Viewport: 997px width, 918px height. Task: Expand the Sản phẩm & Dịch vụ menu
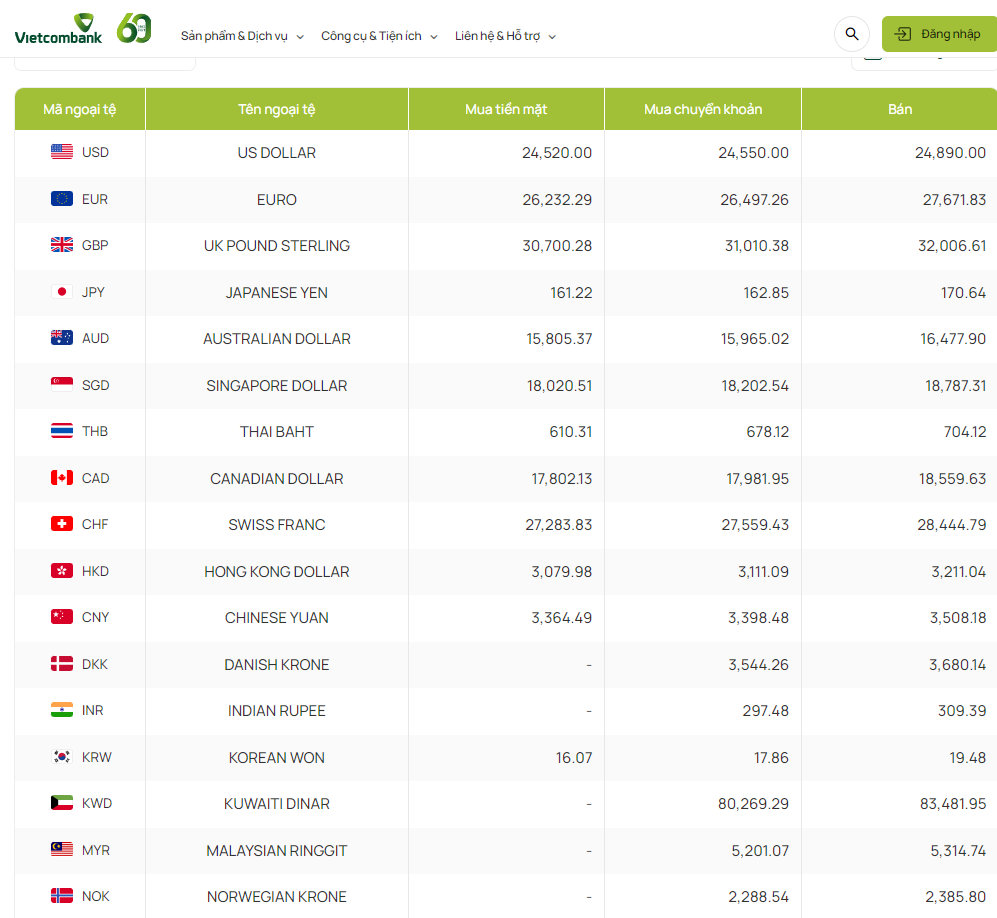click(x=242, y=36)
